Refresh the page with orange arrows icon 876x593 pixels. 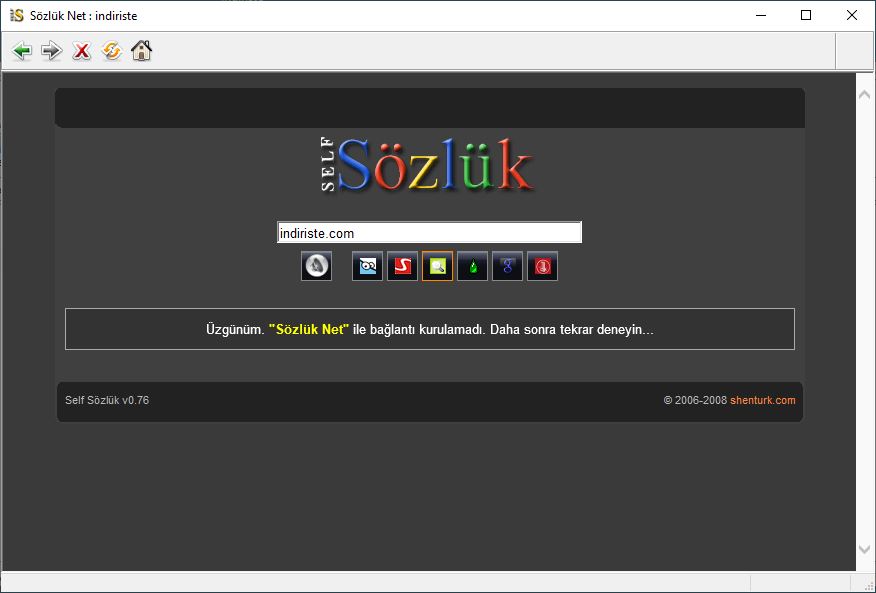pos(112,51)
